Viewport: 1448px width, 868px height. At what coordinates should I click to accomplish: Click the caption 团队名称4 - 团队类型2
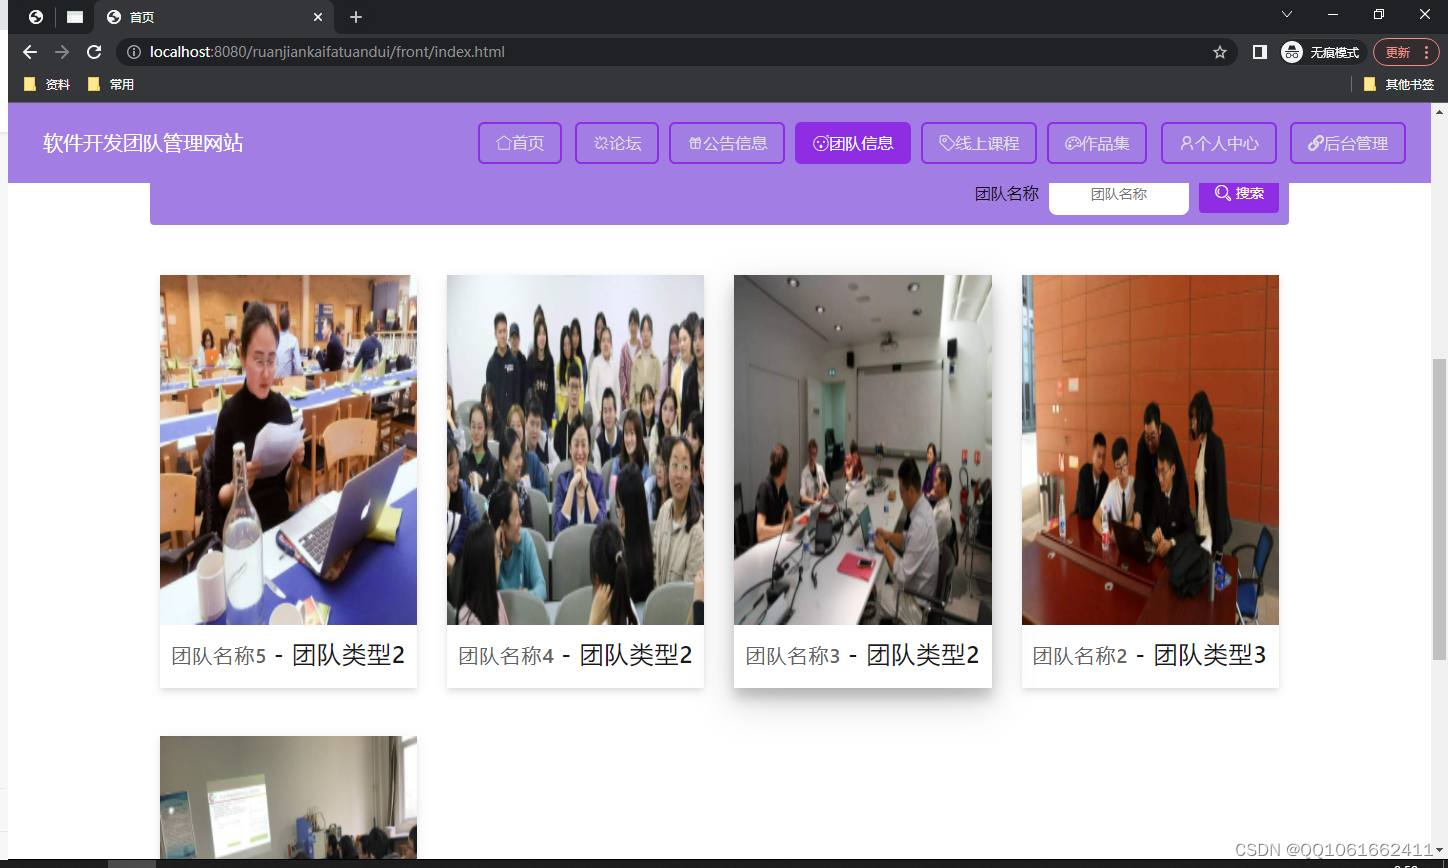(x=575, y=655)
